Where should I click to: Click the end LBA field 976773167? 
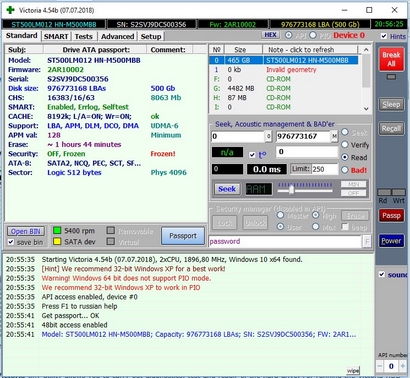(303, 136)
